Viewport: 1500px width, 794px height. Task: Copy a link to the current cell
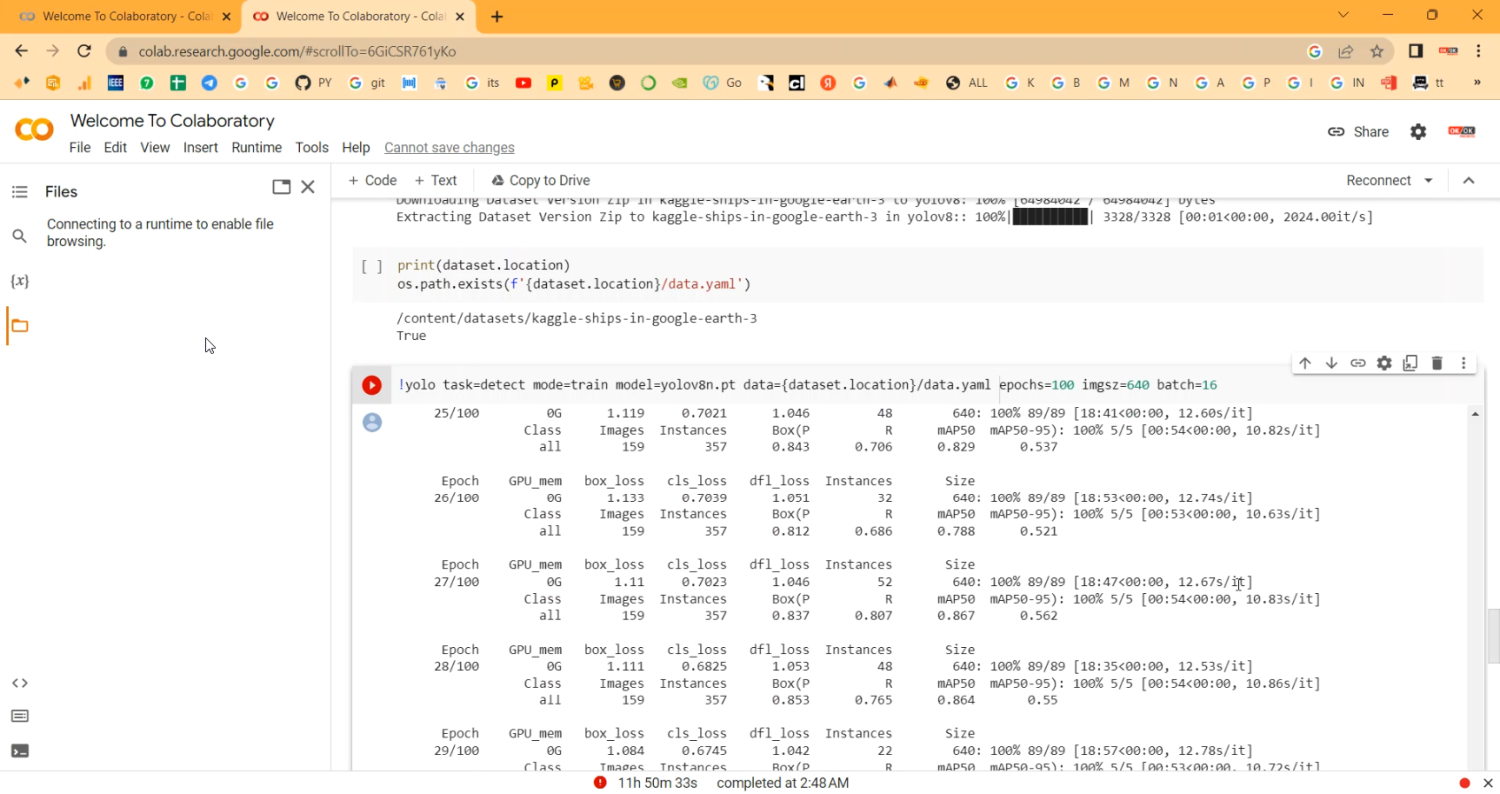pyautogui.click(x=1358, y=363)
